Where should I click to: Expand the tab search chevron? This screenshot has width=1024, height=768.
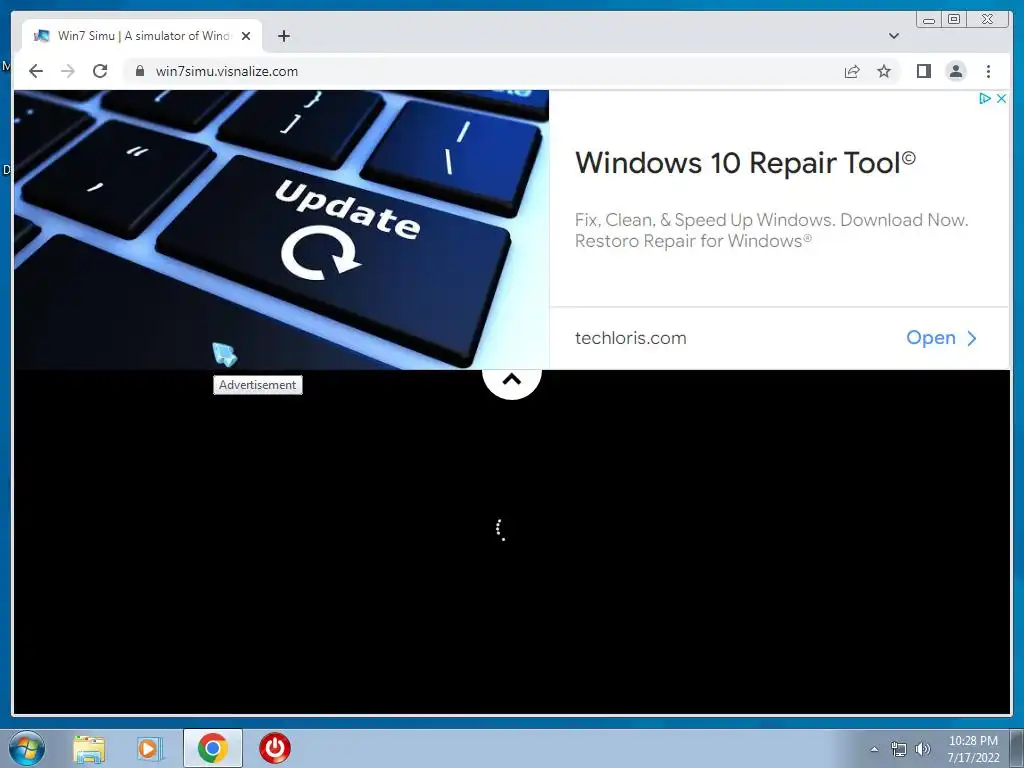[x=894, y=36]
